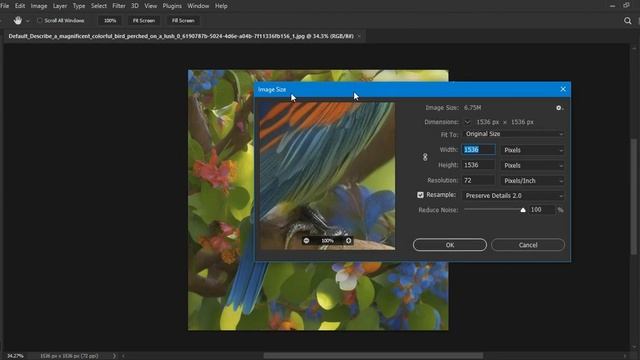Click the document size info in status bar
This screenshot has height=360, width=640.
click(x=69, y=356)
